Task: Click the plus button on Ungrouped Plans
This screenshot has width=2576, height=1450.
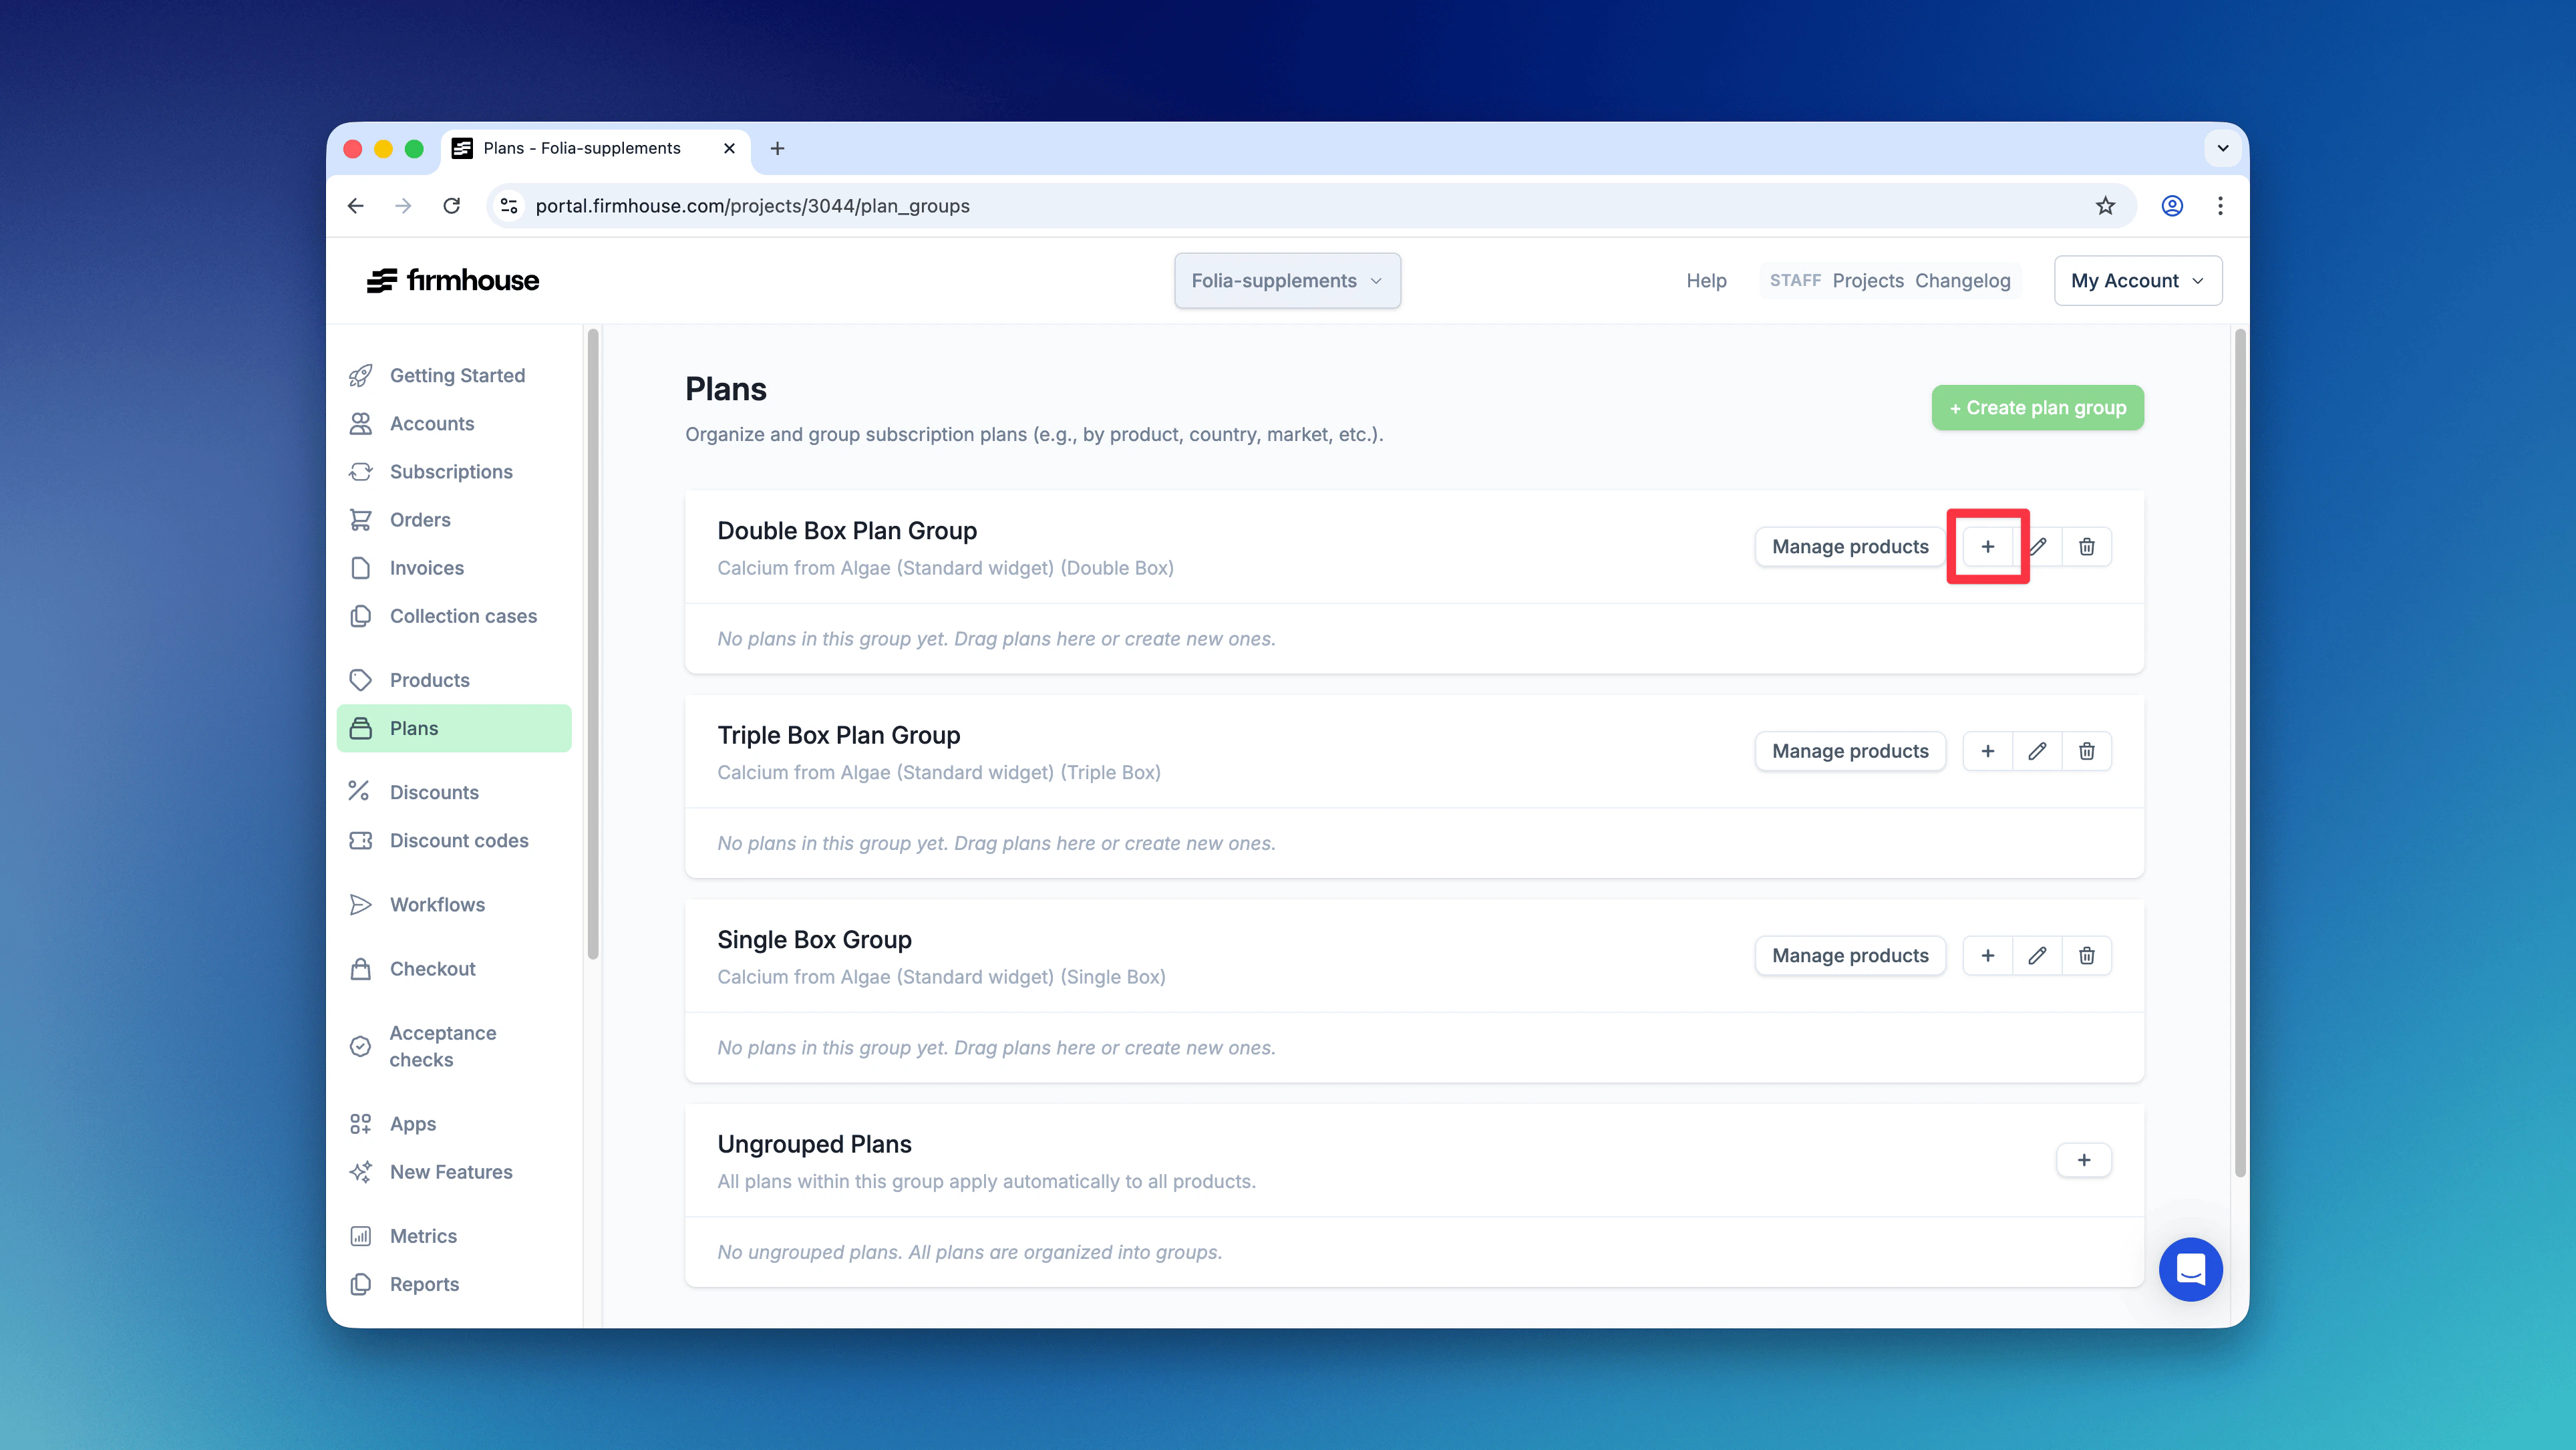Action: [2084, 1160]
